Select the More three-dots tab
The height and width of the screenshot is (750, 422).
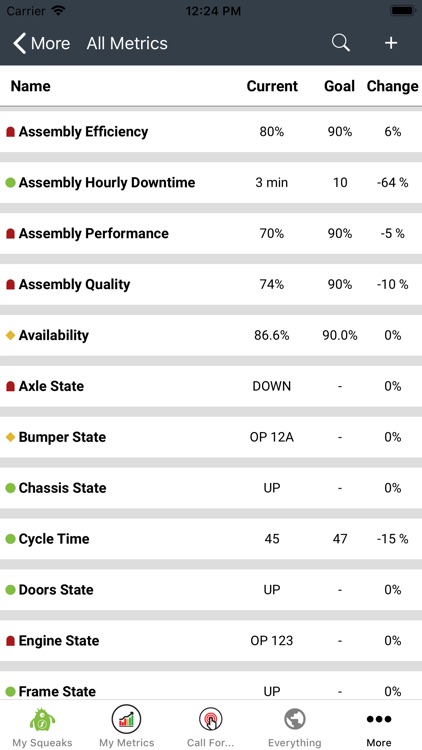(x=379, y=719)
